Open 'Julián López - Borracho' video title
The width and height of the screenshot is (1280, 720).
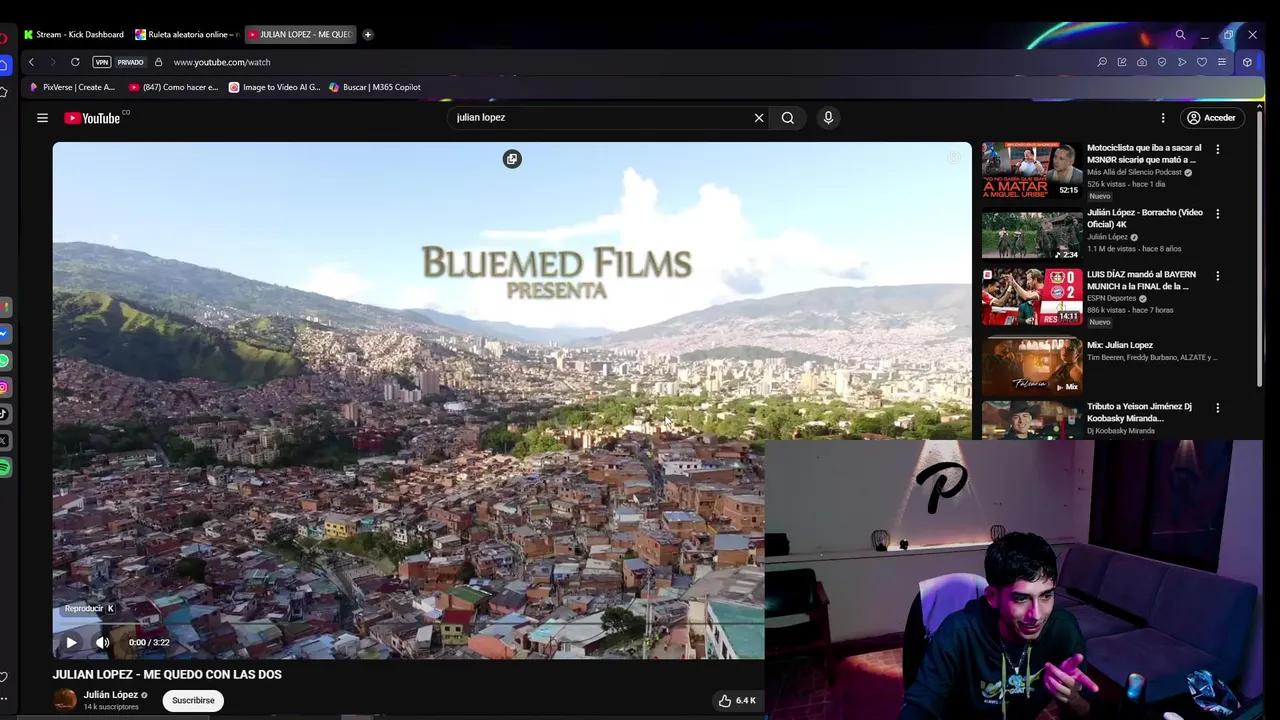point(1145,219)
